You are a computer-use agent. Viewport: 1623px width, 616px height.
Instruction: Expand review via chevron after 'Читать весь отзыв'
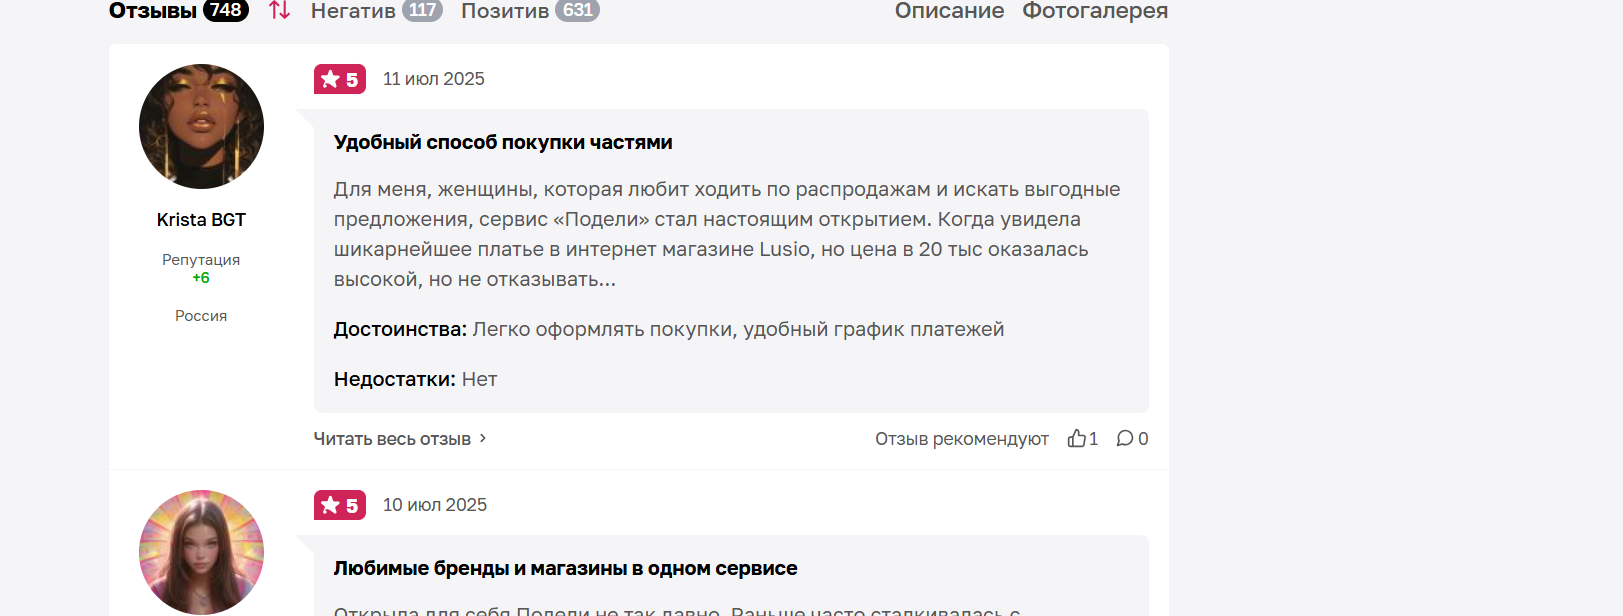point(483,438)
